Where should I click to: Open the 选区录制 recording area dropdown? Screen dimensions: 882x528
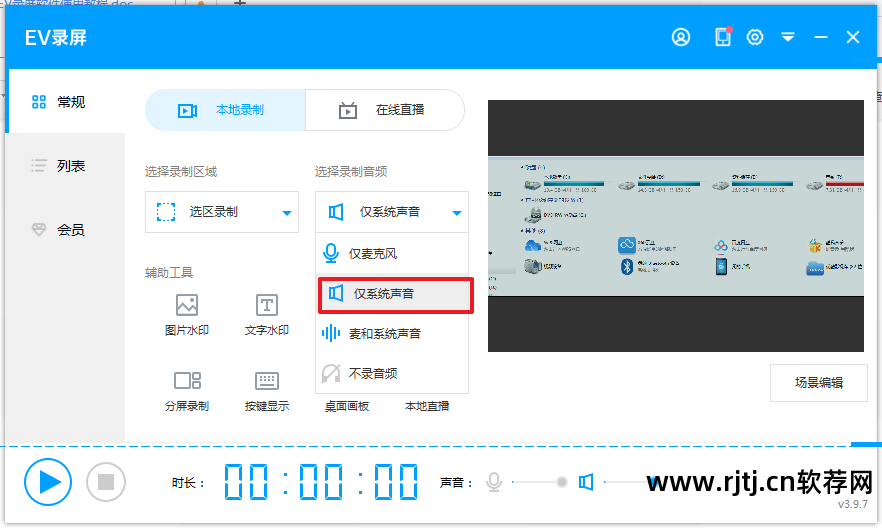(x=222, y=212)
